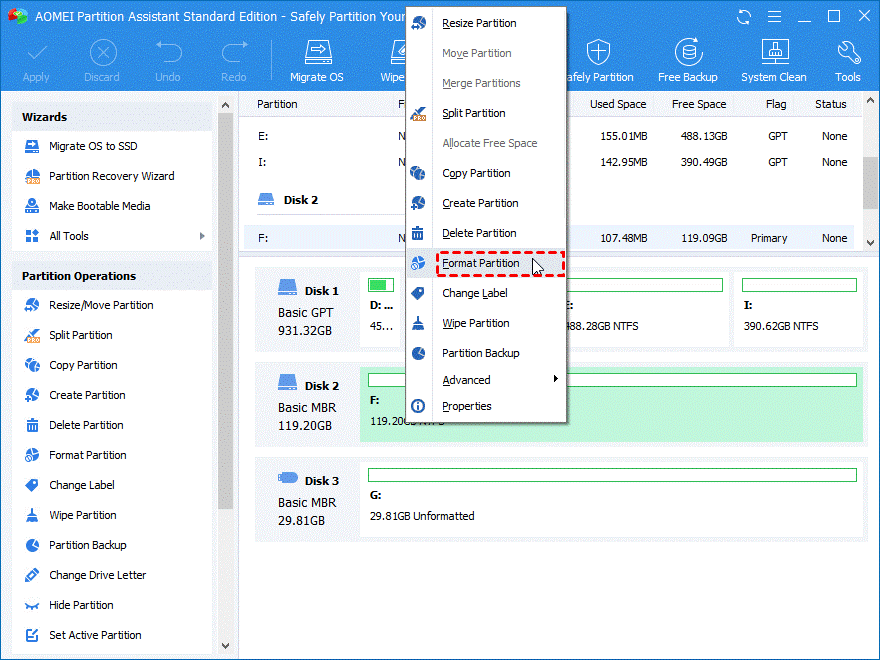The width and height of the screenshot is (880, 660).
Task: Launch System Clean from the toolbar
Action: [x=774, y=52]
